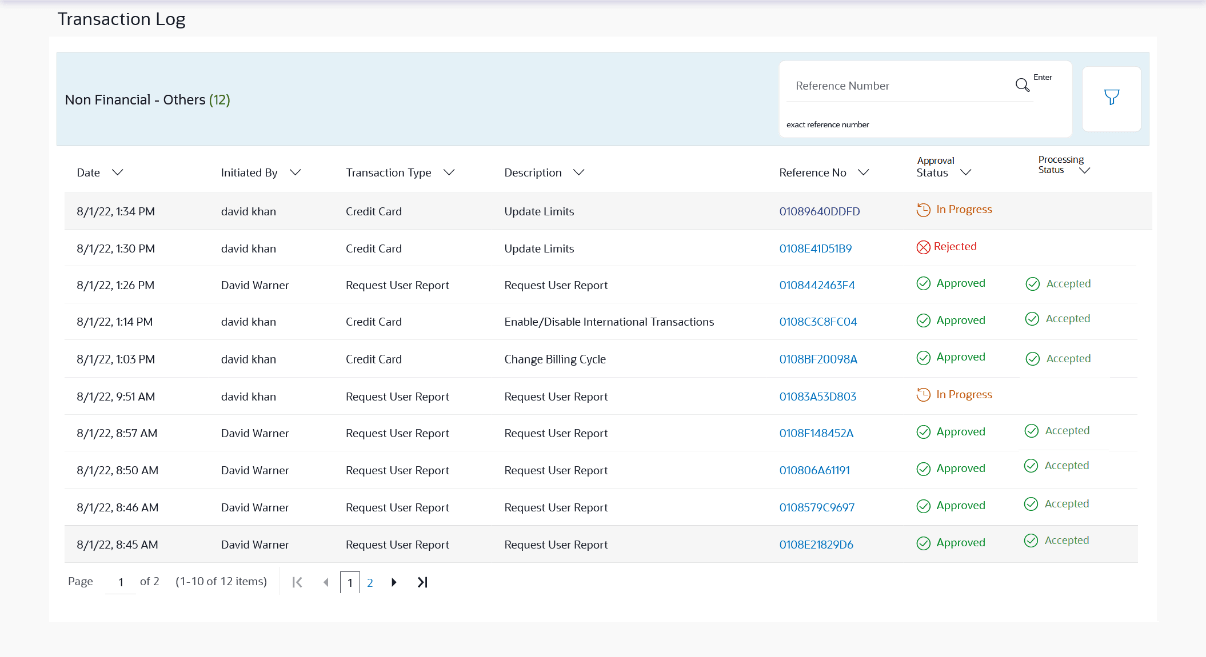Open reference 0108BF20098A link
1206x657 pixels.
(817, 360)
